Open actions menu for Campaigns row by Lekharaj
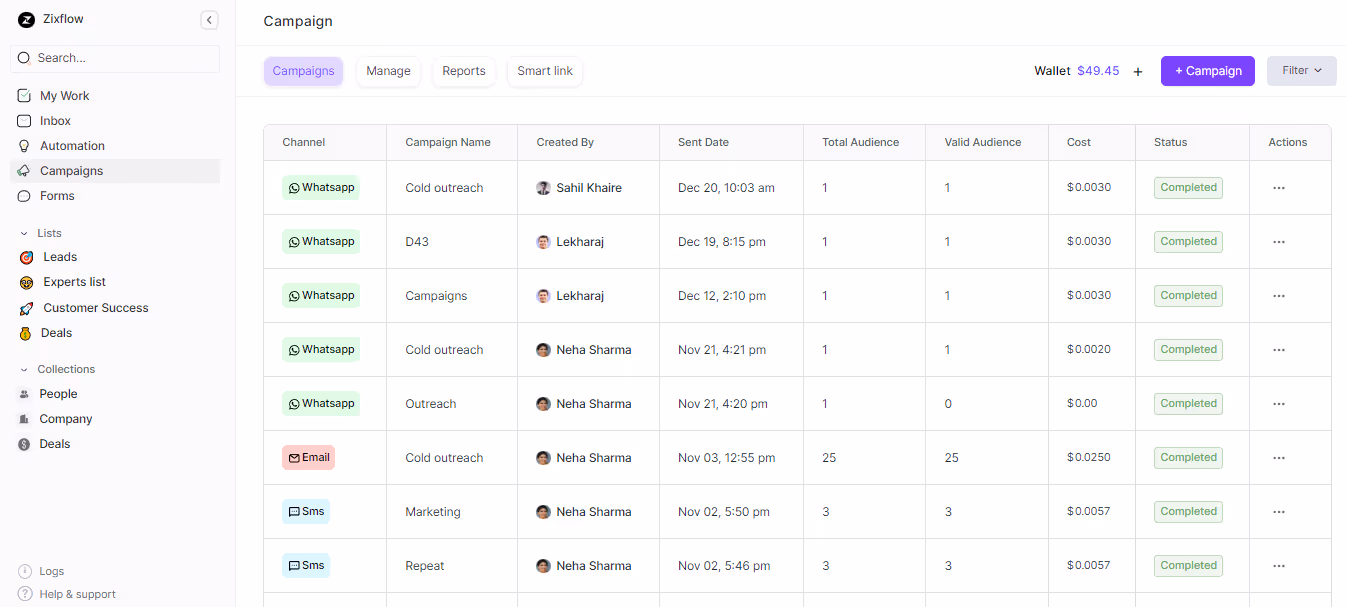The height and width of the screenshot is (607, 1346). 1279,296
